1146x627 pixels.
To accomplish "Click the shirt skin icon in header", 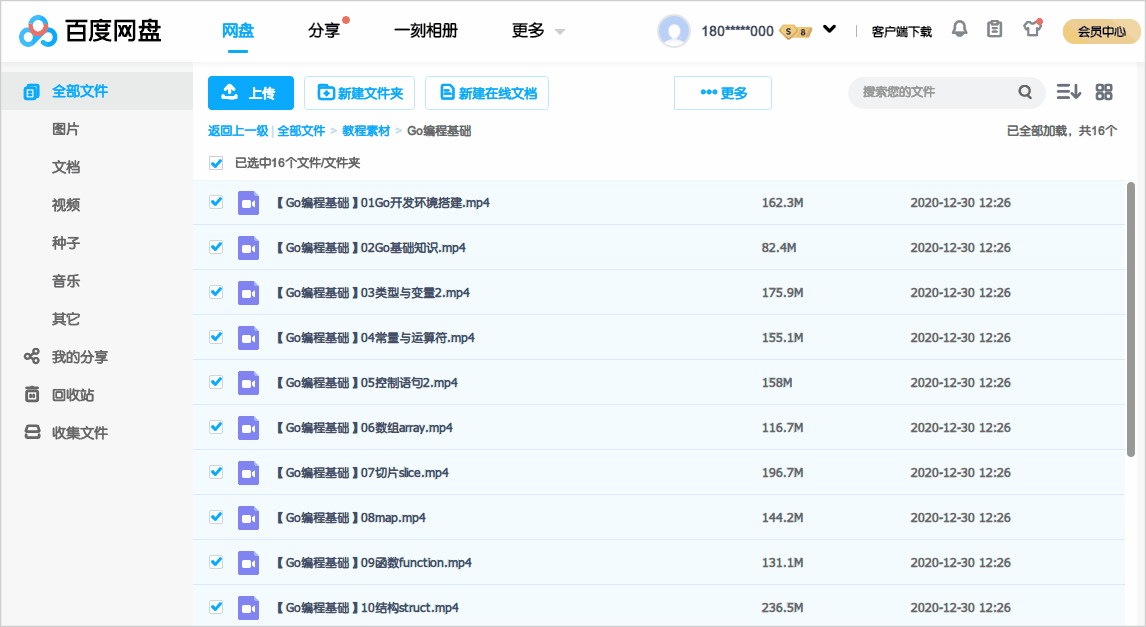I will [x=1031, y=29].
